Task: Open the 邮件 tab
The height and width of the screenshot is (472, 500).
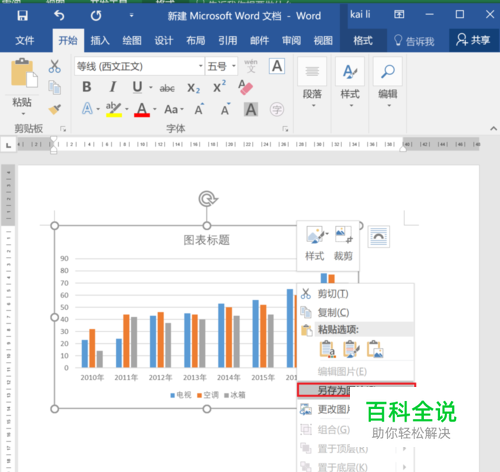Action: pos(259,41)
